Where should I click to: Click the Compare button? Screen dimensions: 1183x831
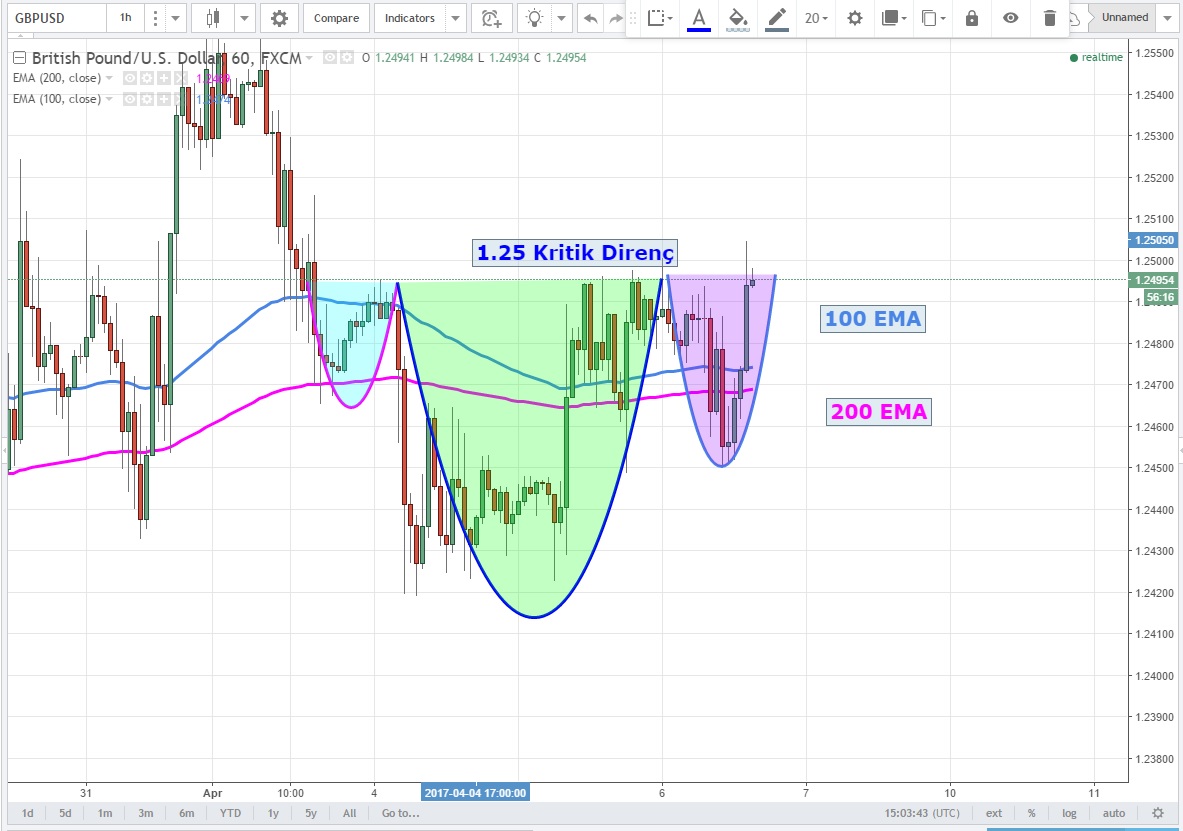tap(335, 18)
